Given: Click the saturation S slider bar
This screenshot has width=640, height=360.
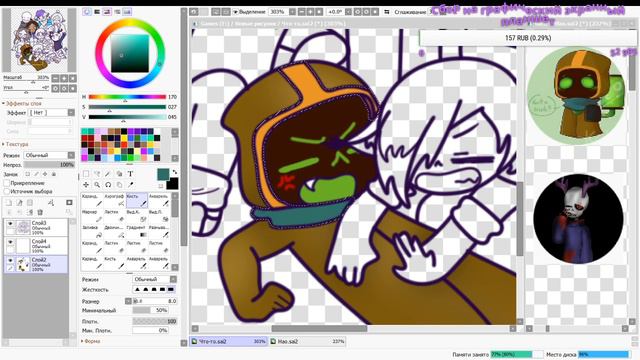Looking at the screenshot, I should 127,107.
